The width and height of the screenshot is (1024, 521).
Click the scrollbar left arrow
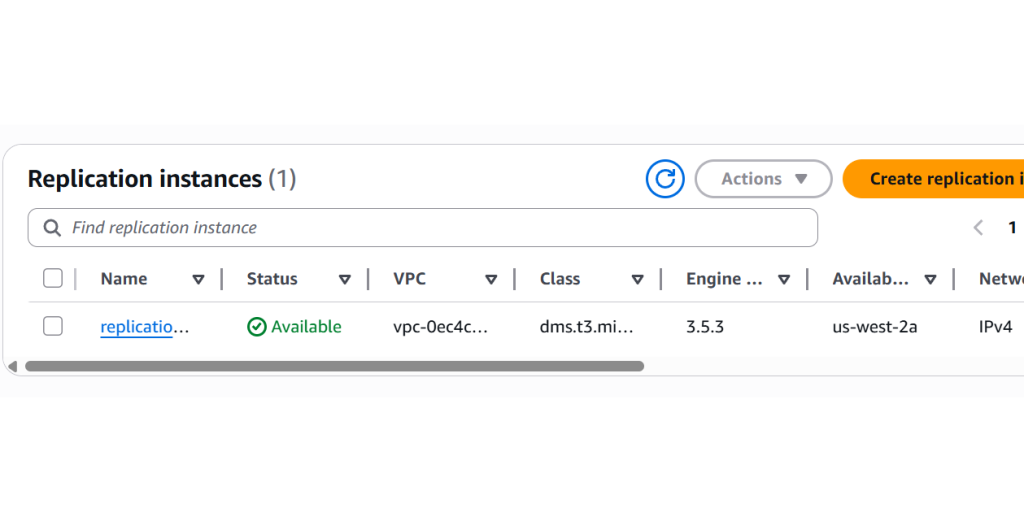[12, 366]
